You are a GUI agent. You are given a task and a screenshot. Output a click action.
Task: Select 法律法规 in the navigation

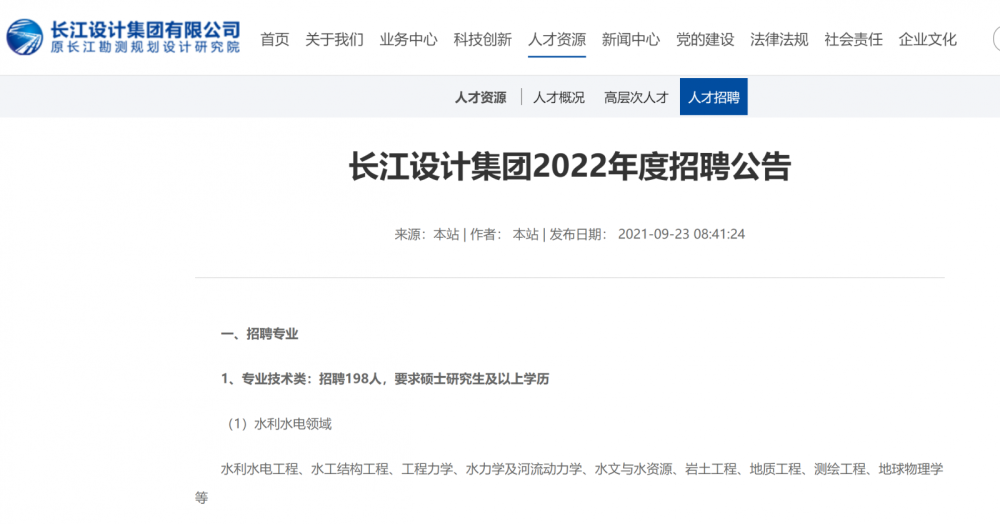pyautogui.click(x=779, y=40)
